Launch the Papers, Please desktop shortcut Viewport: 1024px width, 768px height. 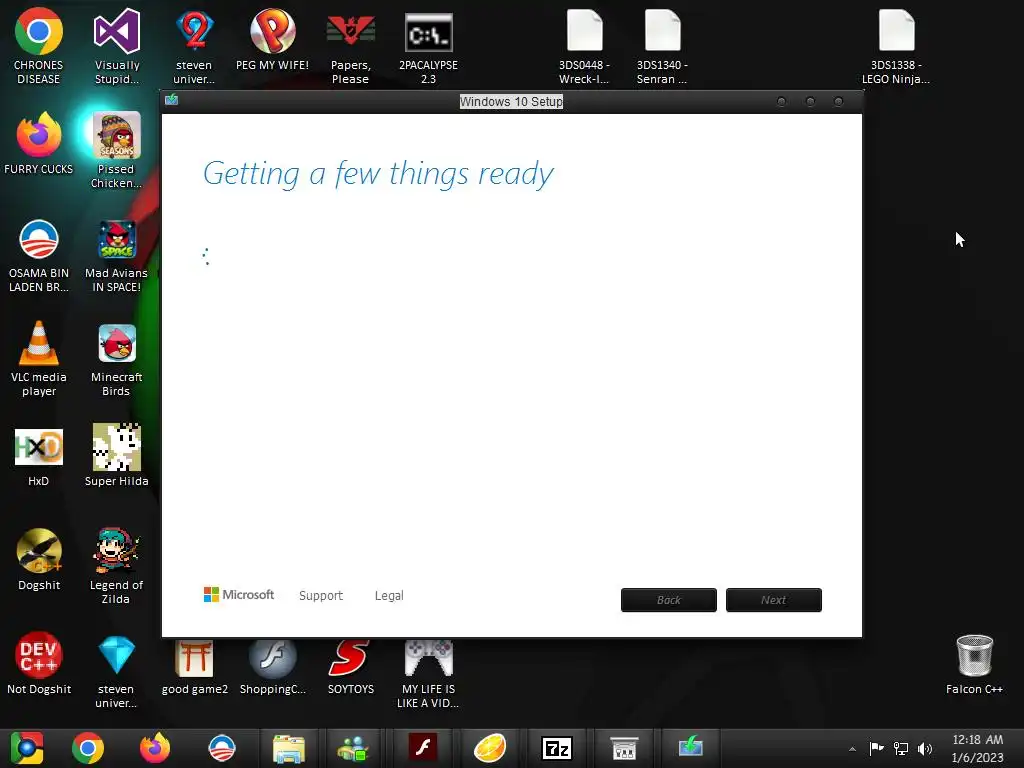(351, 31)
